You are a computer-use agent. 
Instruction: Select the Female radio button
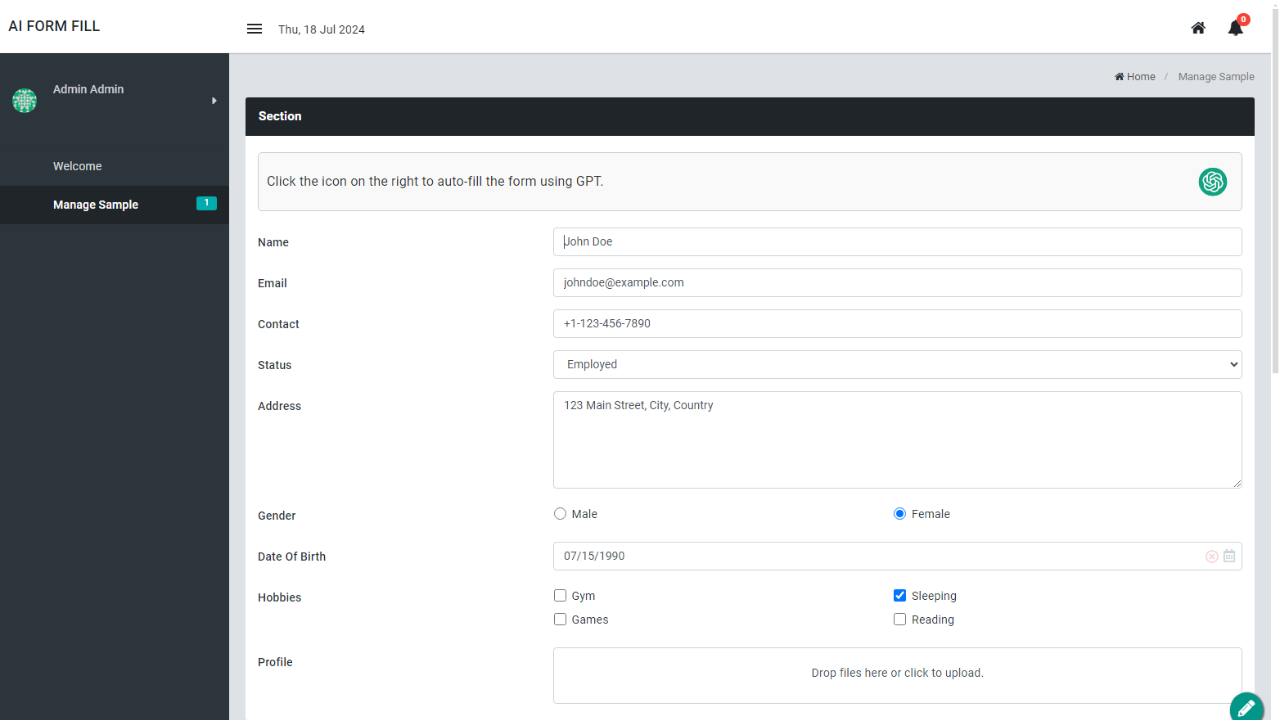click(900, 514)
